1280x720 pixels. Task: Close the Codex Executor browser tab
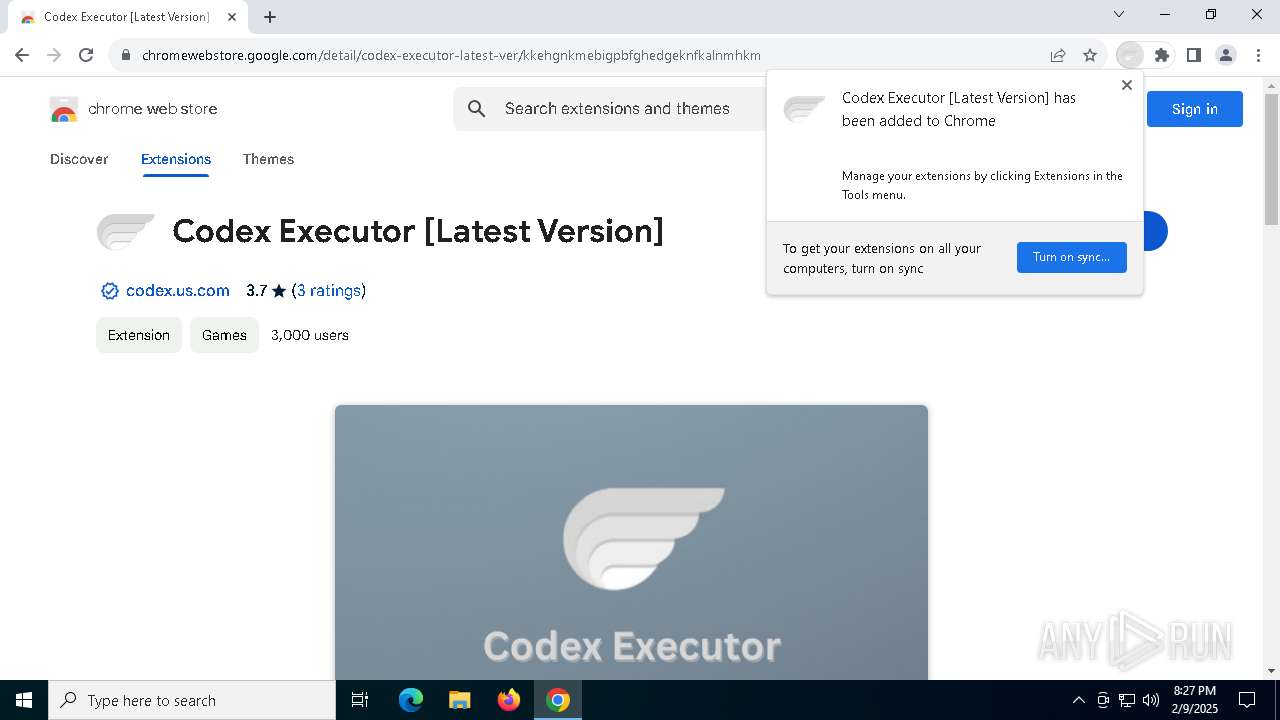(x=232, y=17)
